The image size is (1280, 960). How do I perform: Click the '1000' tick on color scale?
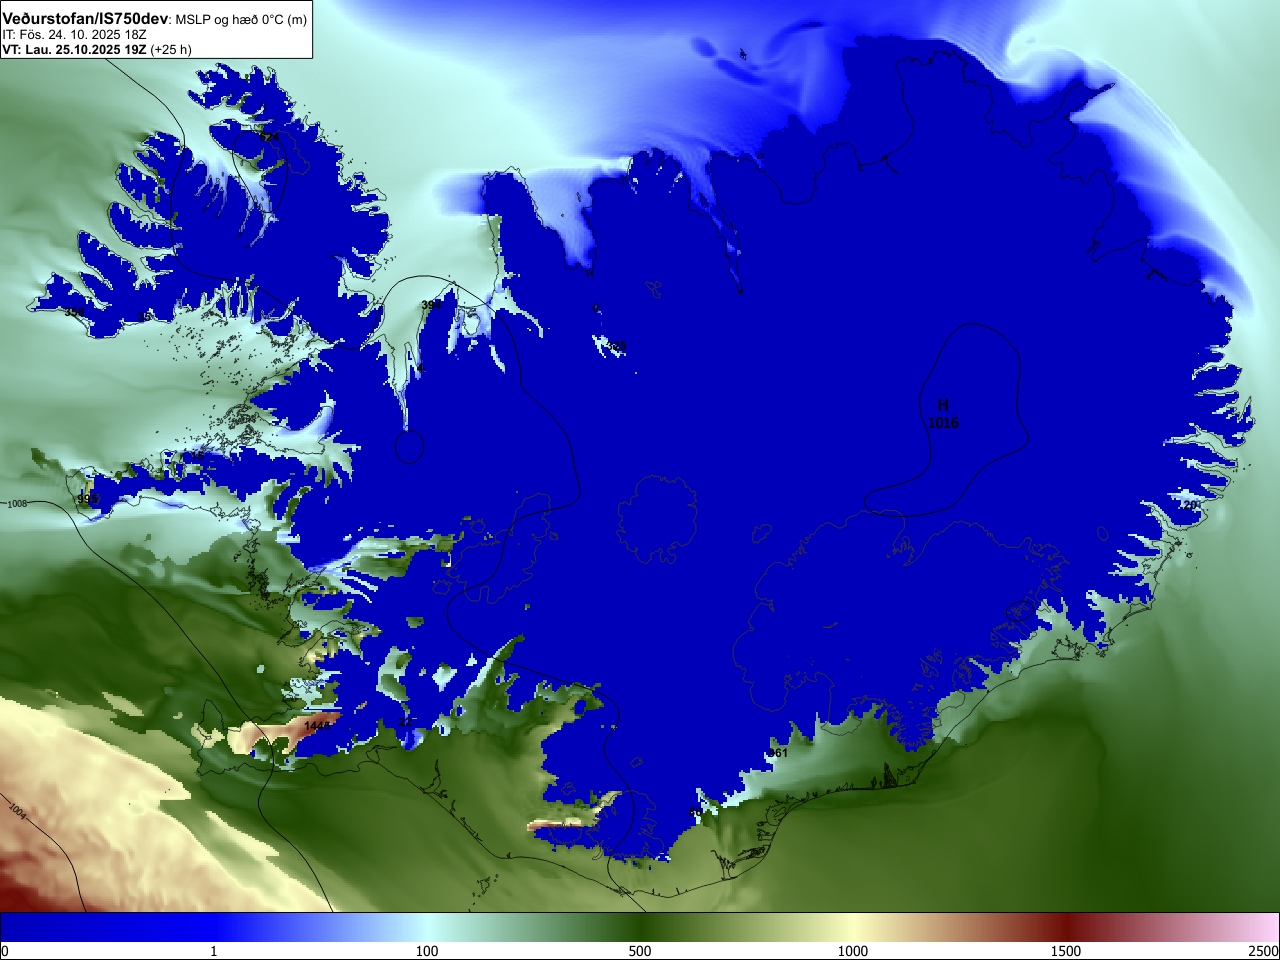tap(853, 951)
